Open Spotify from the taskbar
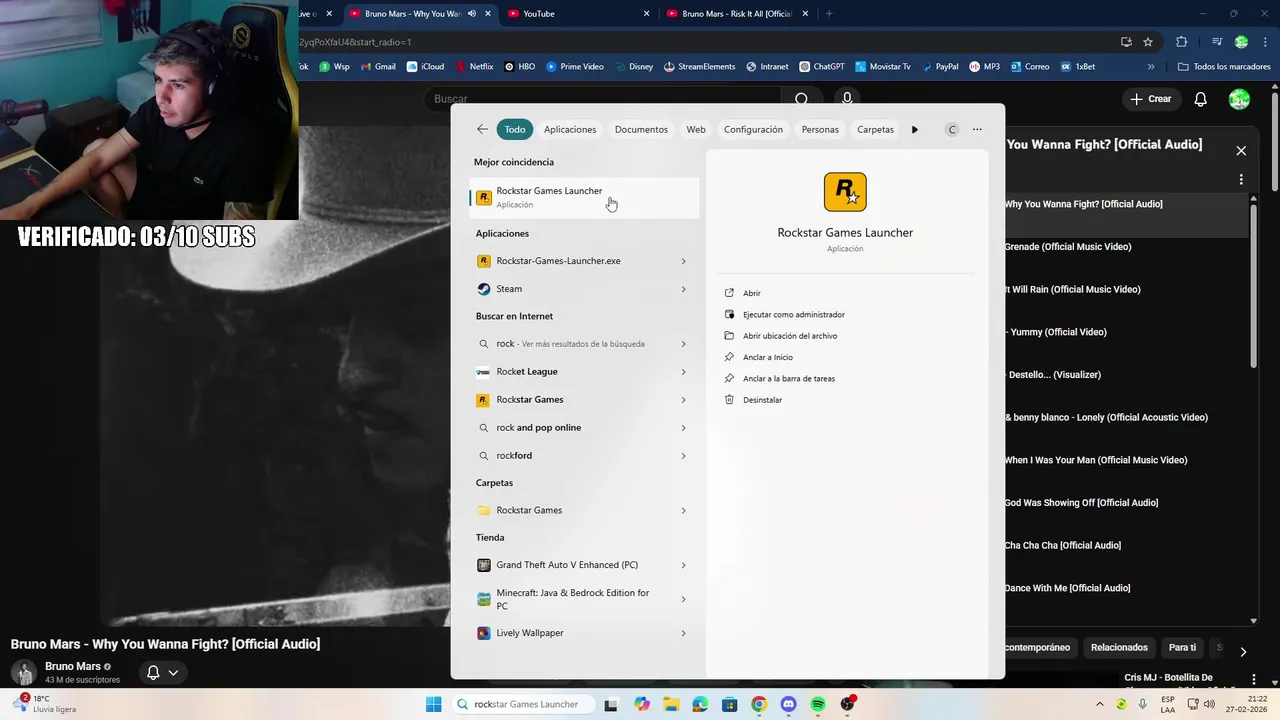 pyautogui.click(x=818, y=704)
